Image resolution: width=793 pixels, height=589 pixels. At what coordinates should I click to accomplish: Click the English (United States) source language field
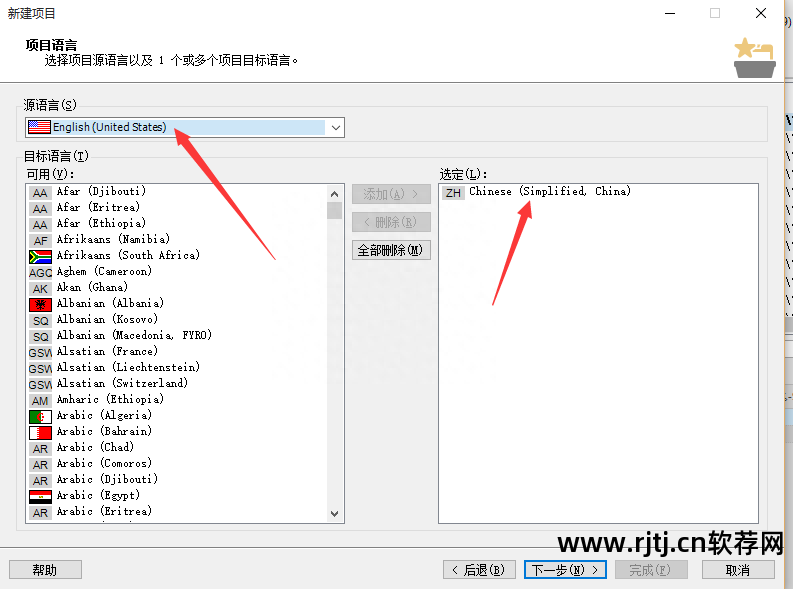point(185,127)
